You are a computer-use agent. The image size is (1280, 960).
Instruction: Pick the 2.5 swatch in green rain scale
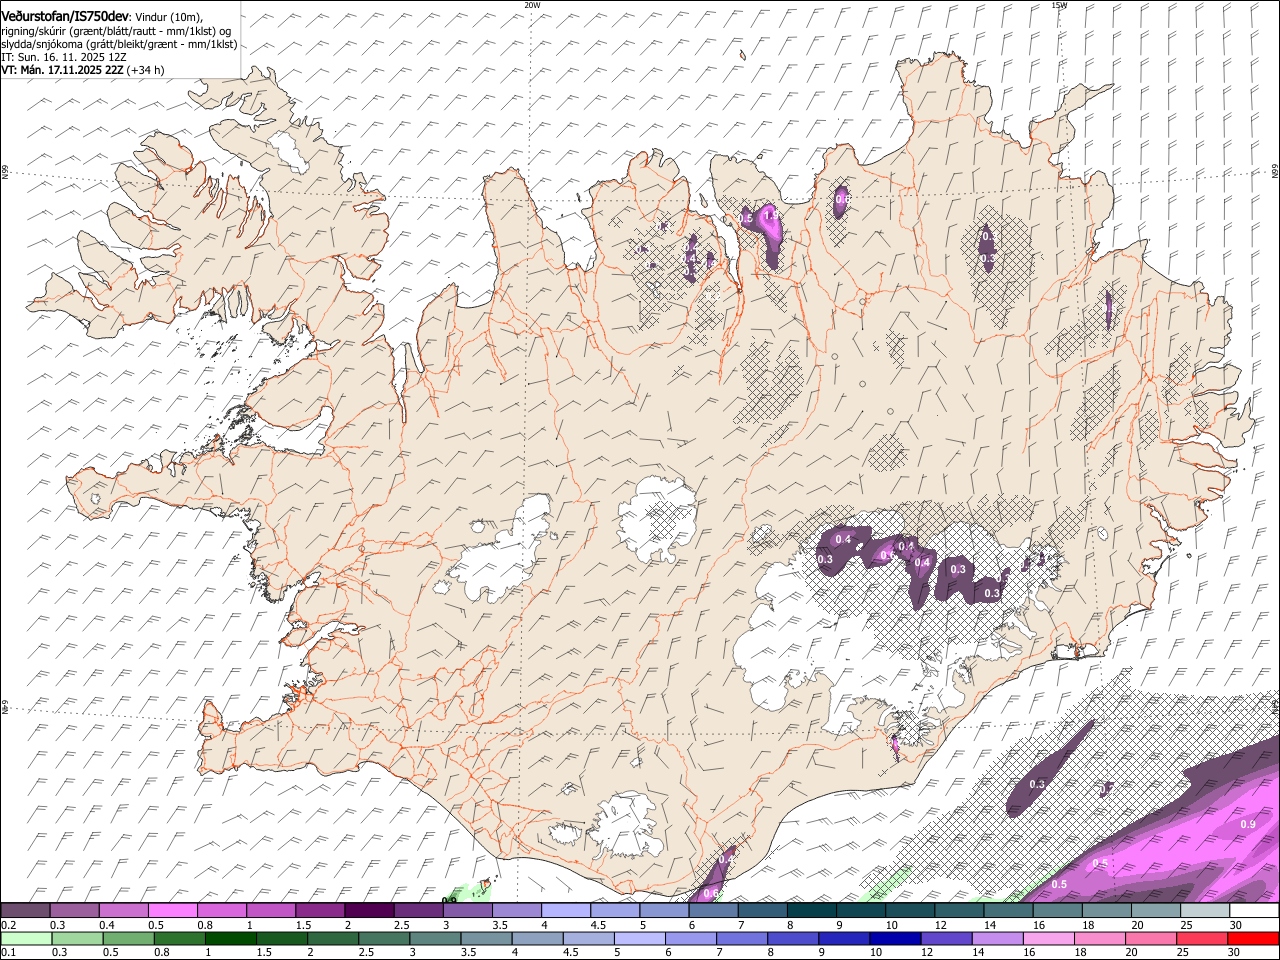pyautogui.click(x=384, y=938)
